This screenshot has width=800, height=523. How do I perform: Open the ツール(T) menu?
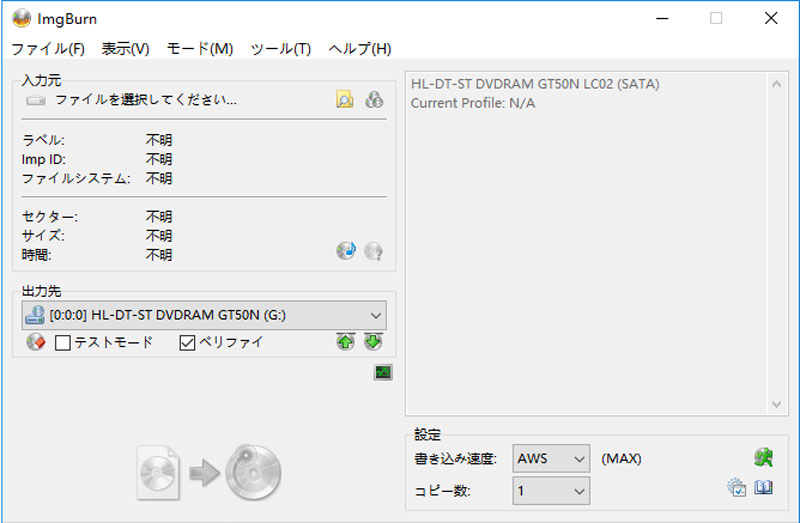[x=280, y=48]
